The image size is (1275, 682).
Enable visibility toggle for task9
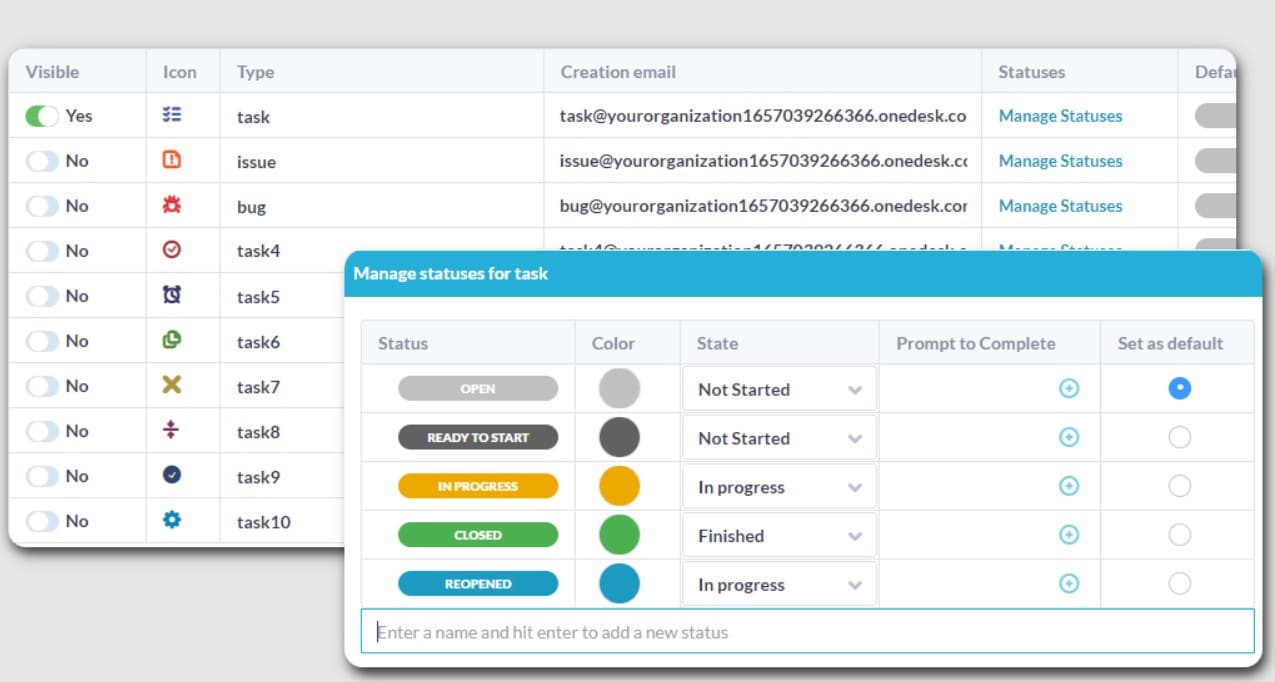[x=42, y=476]
